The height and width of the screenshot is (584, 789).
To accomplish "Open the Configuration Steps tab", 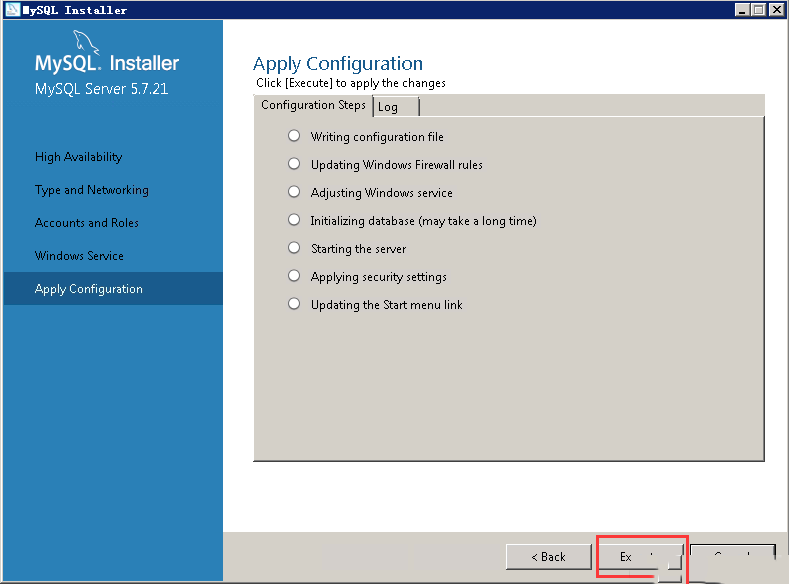I will [313, 105].
